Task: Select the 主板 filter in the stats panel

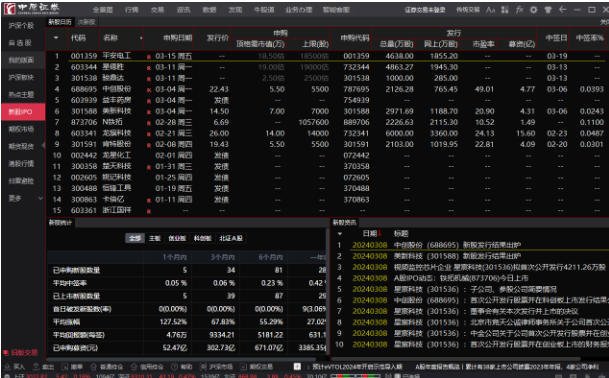Action: pyautogui.click(x=155, y=238)
